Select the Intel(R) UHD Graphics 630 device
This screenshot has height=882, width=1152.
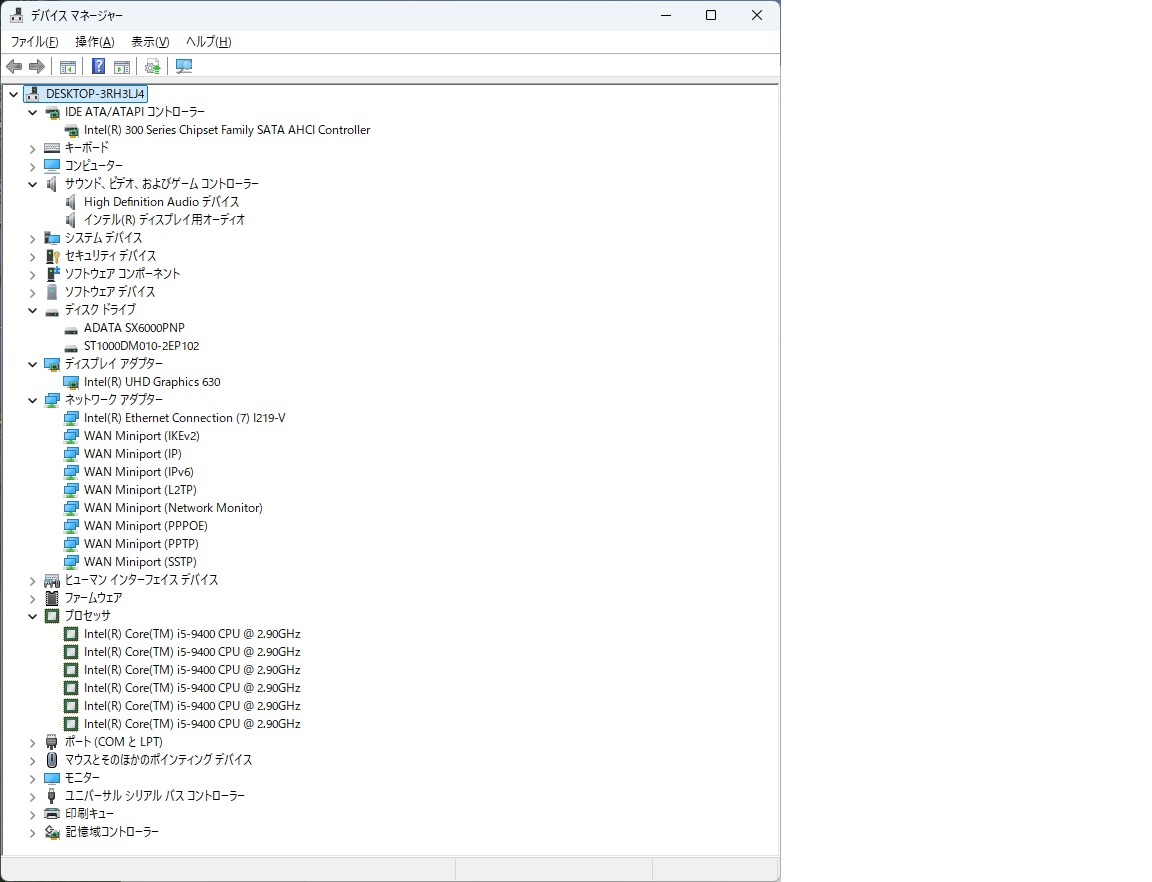[x=152, y=382]
